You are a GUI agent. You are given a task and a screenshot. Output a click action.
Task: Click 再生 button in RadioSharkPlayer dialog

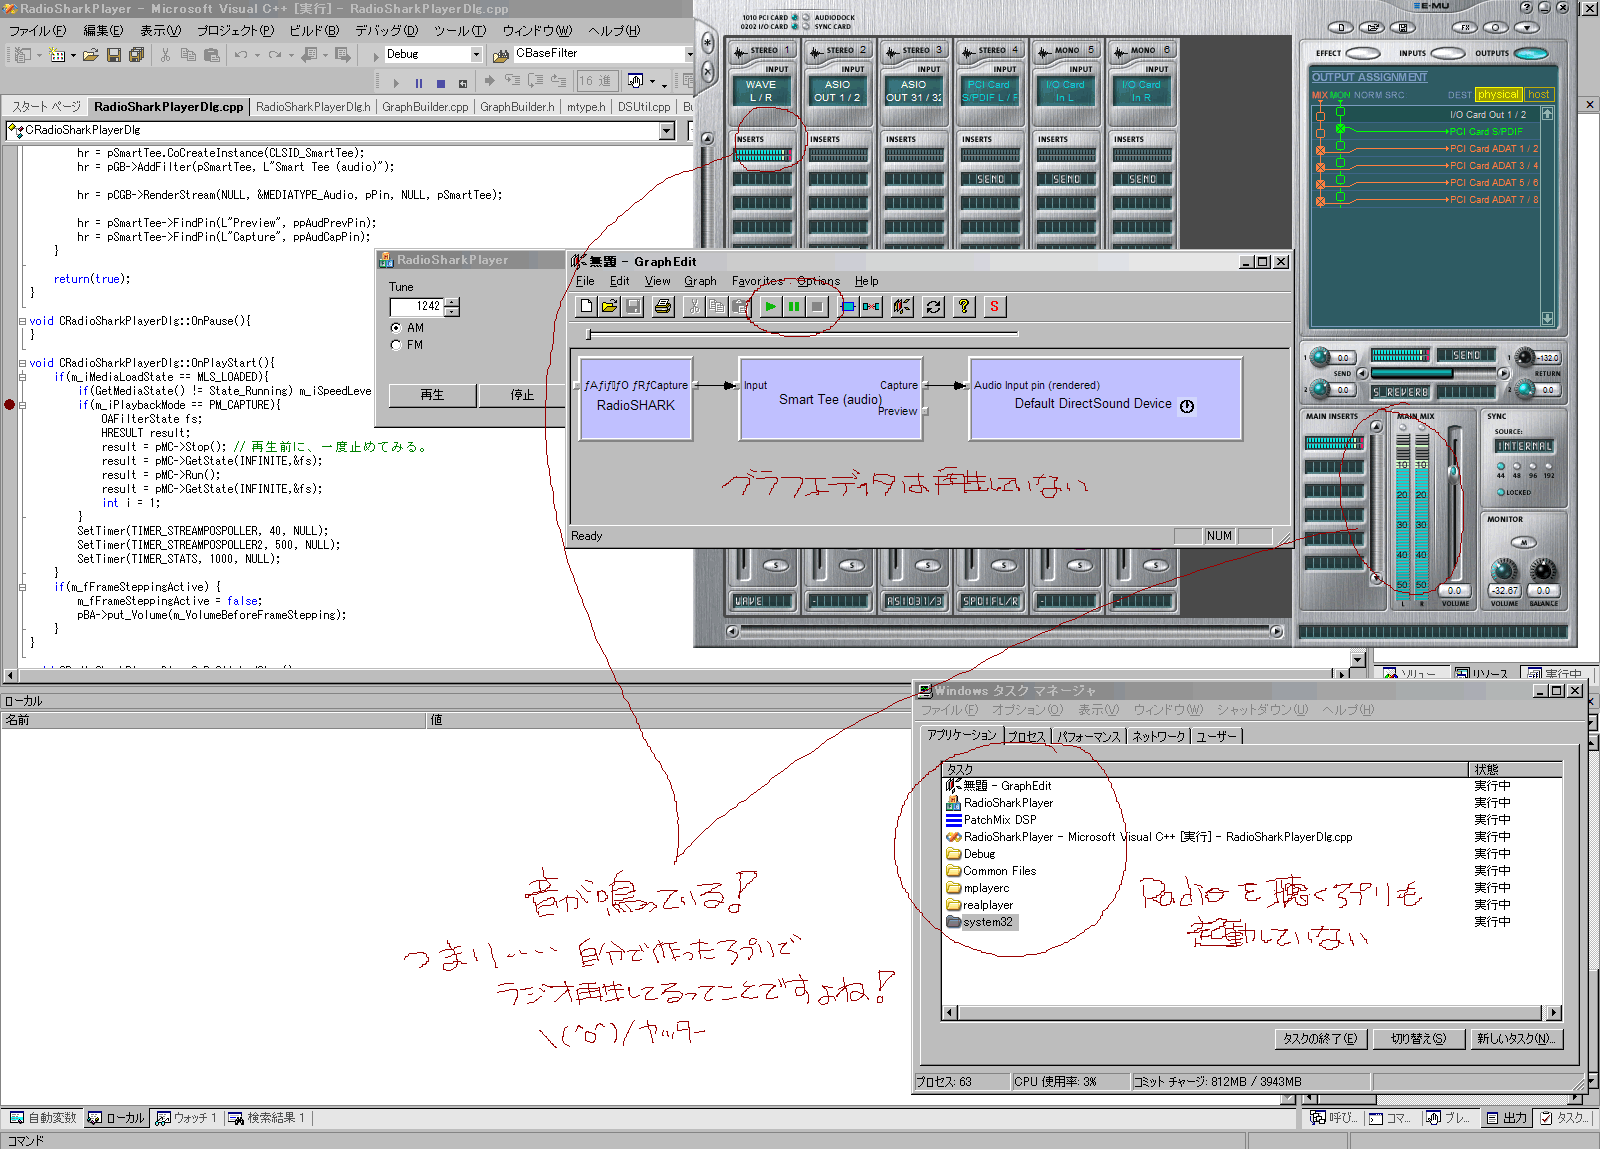click(x=432, y=395)
